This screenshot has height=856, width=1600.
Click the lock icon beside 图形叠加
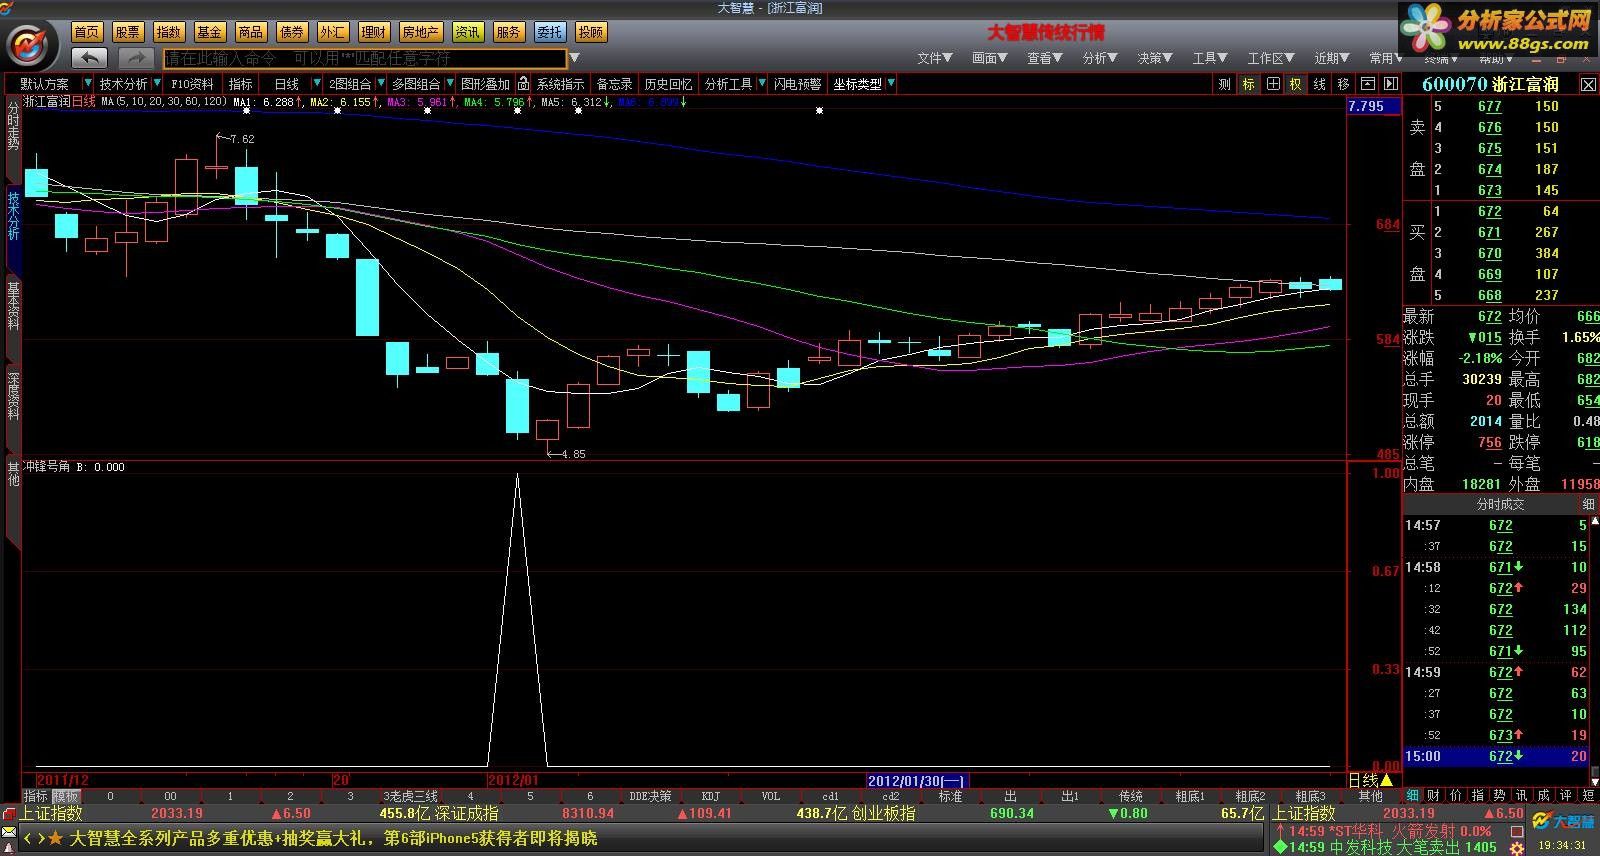tap(523, 84)
